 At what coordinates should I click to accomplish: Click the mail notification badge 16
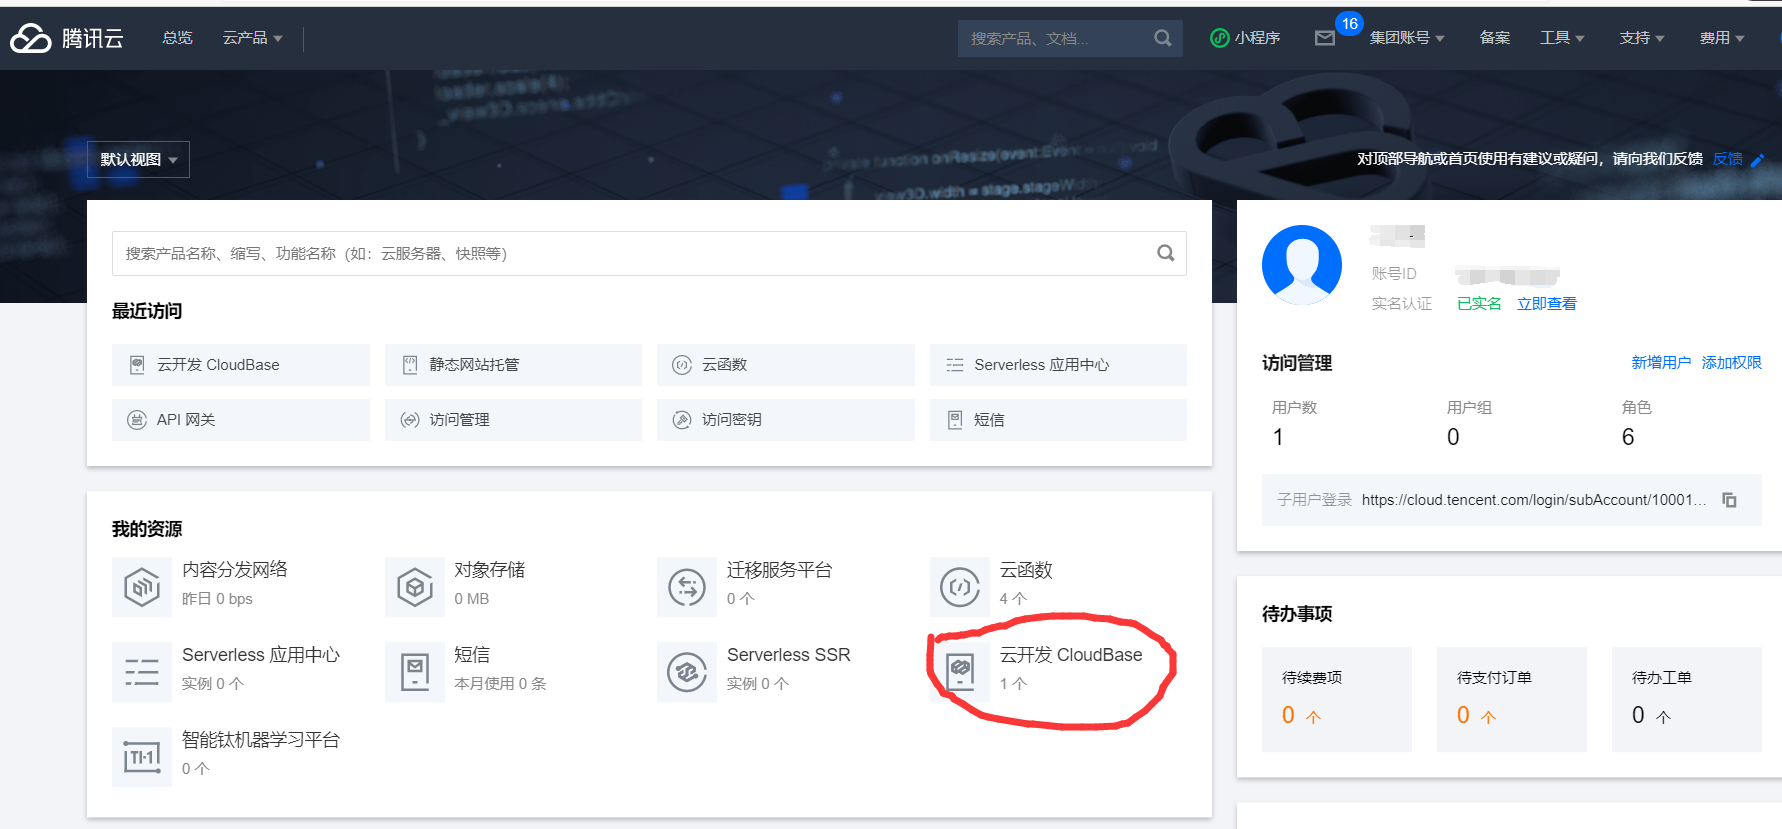tap(1350, 24)
